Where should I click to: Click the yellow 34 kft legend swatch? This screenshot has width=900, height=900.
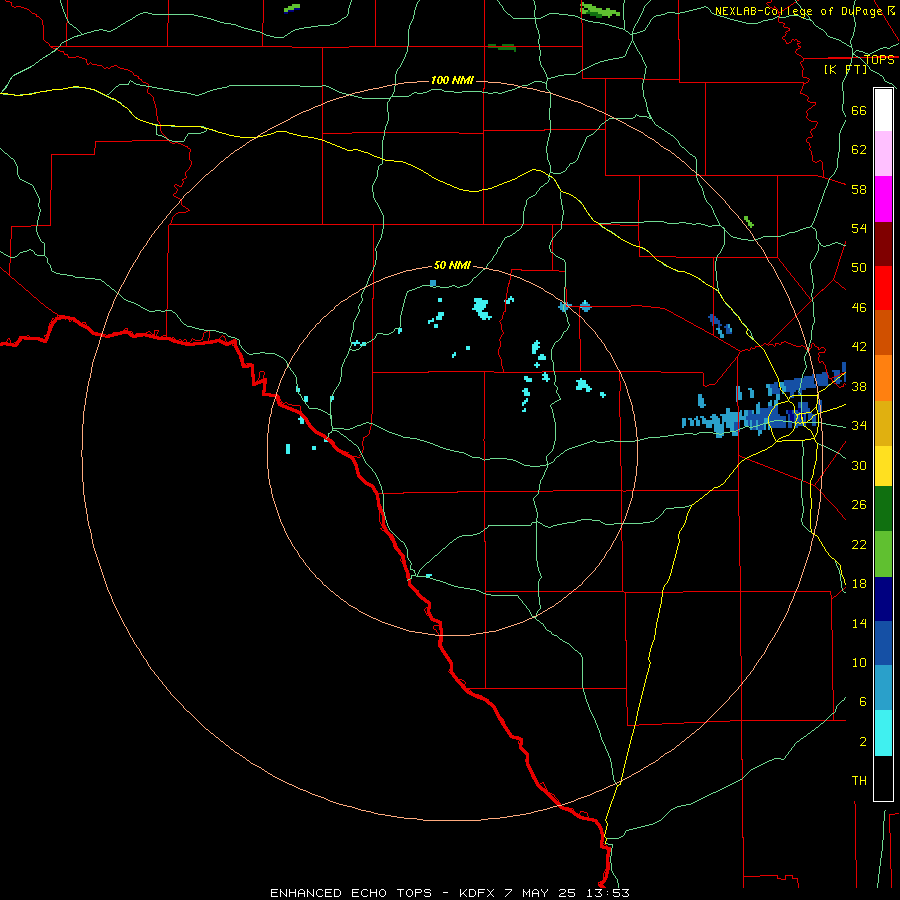point(883,466)
